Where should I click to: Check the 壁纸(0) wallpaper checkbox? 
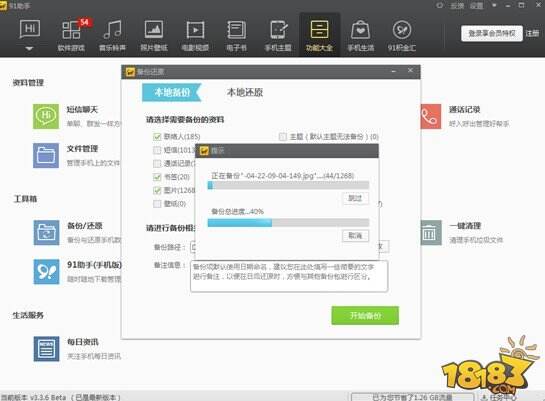click(157, 204)
